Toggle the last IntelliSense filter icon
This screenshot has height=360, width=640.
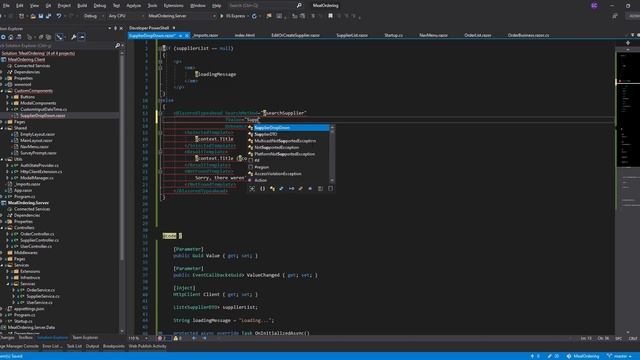(330, 189)
